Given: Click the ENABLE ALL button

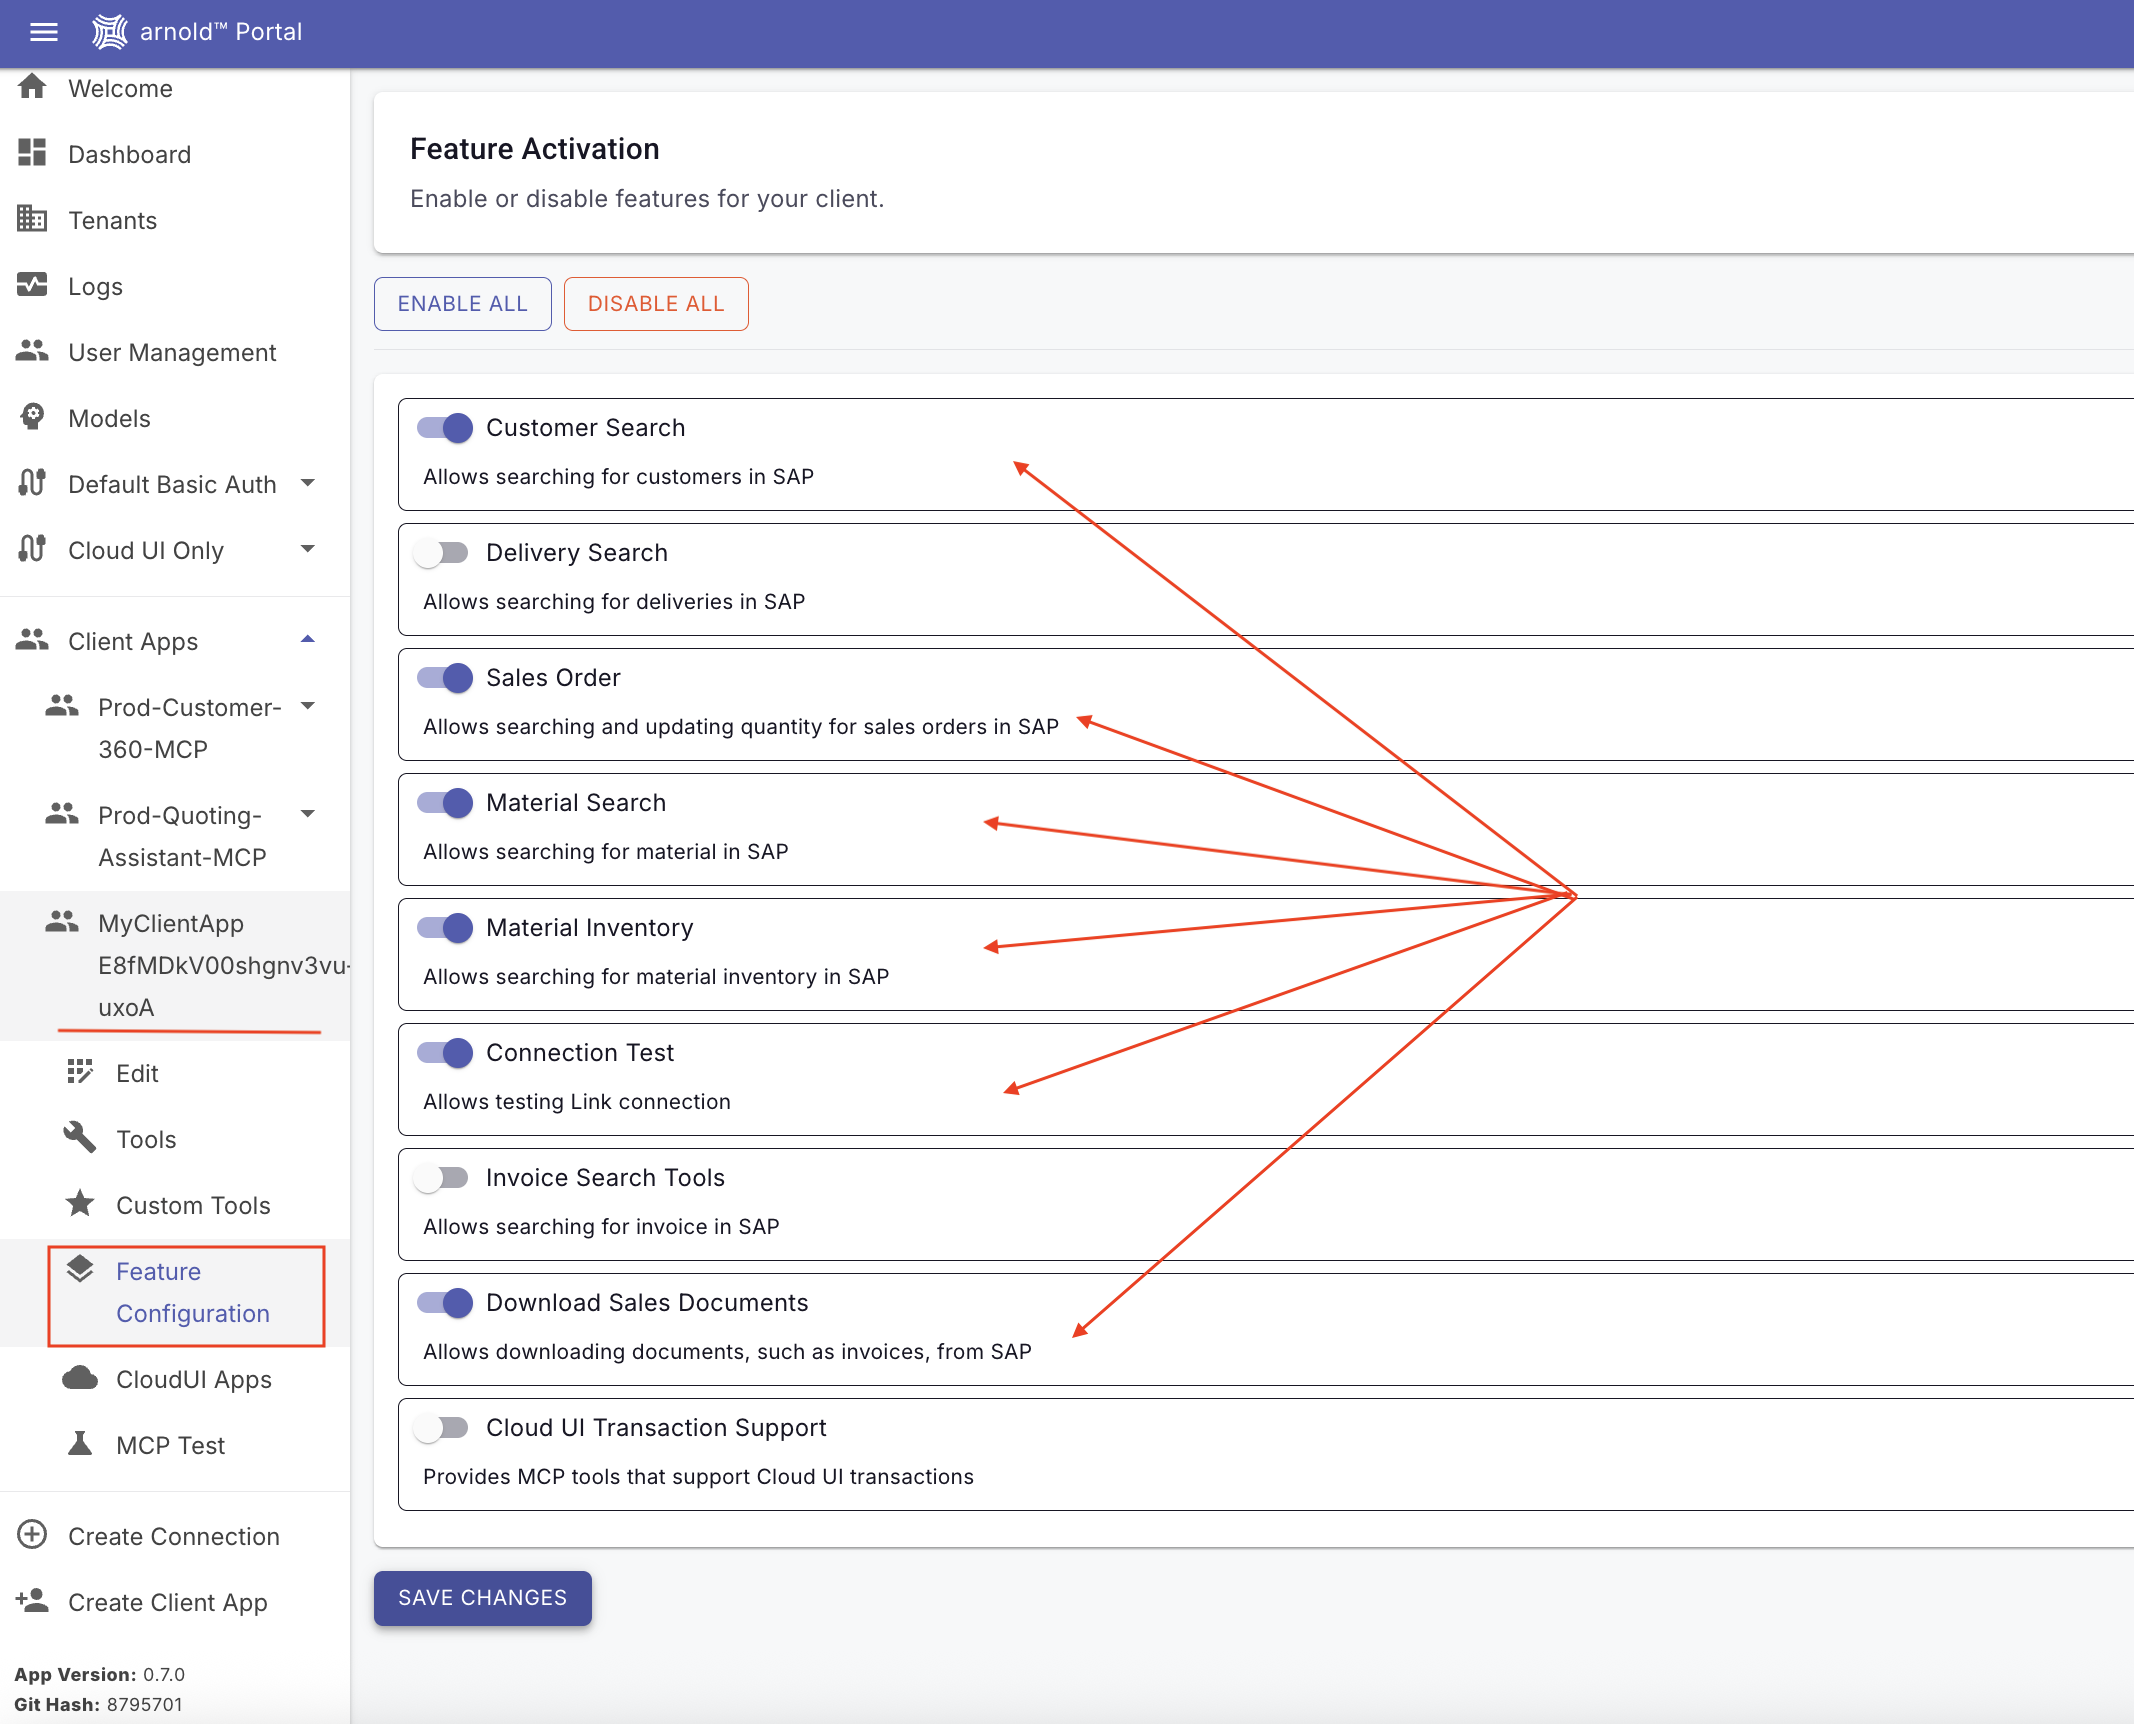Looking at the screenshot, I should (x=462, y=304).
